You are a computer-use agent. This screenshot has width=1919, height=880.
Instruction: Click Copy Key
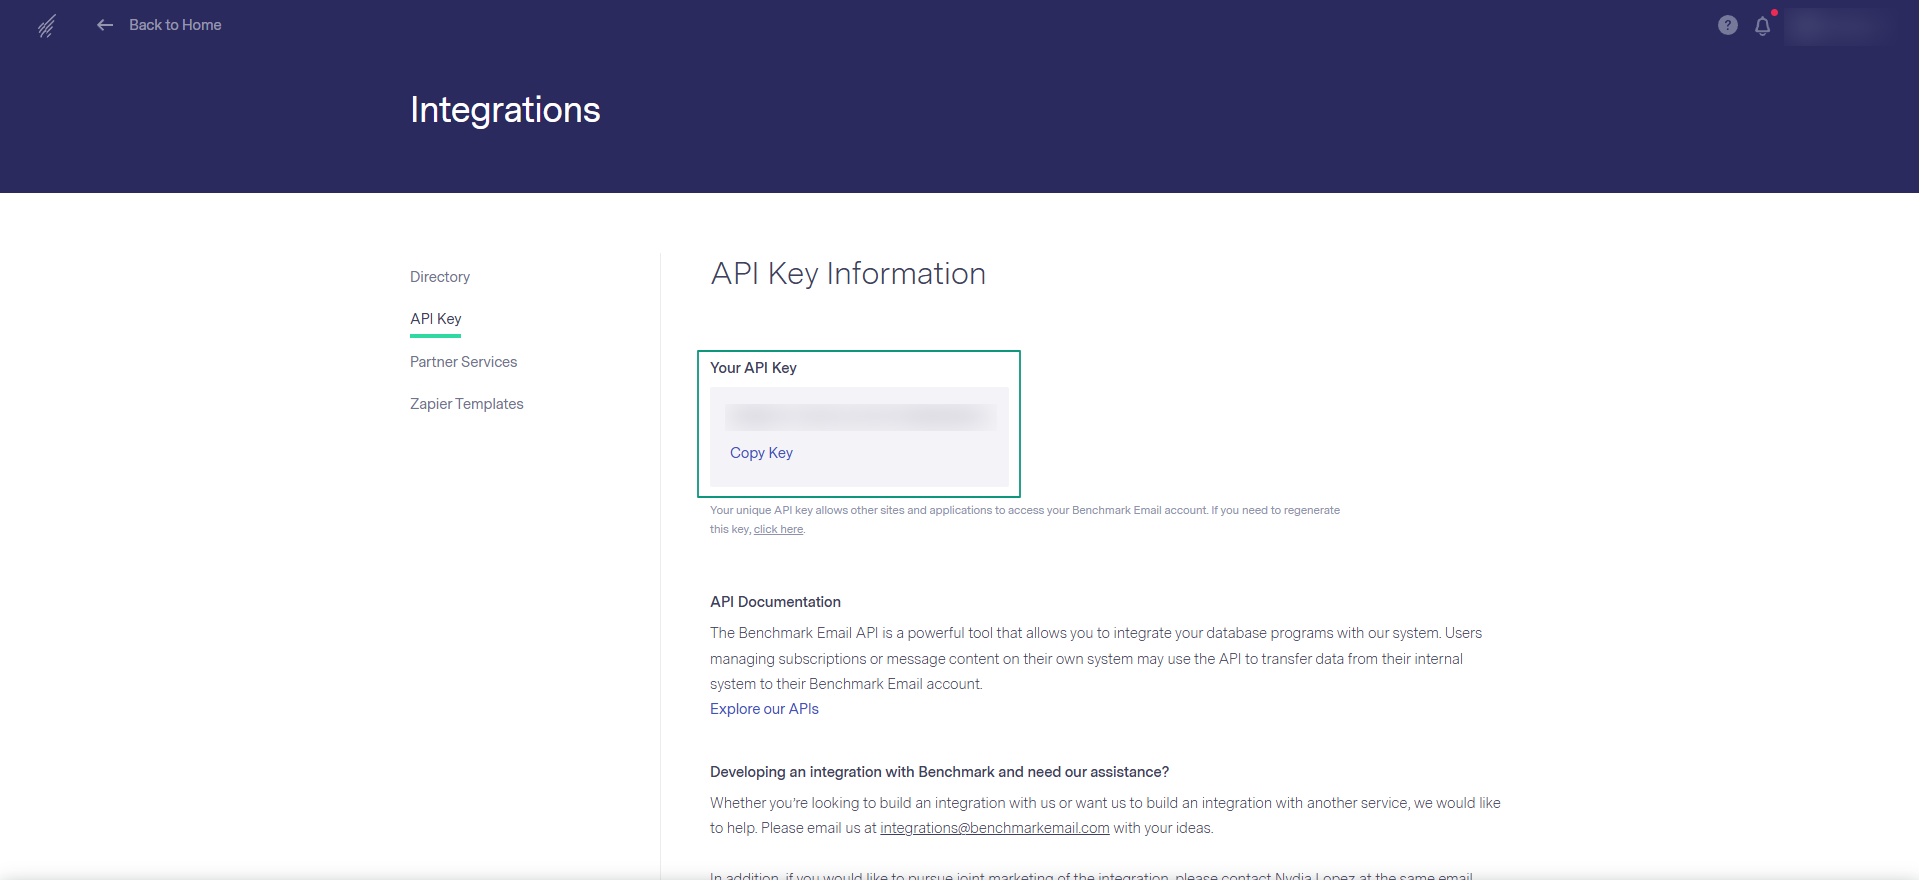(761, 453)
